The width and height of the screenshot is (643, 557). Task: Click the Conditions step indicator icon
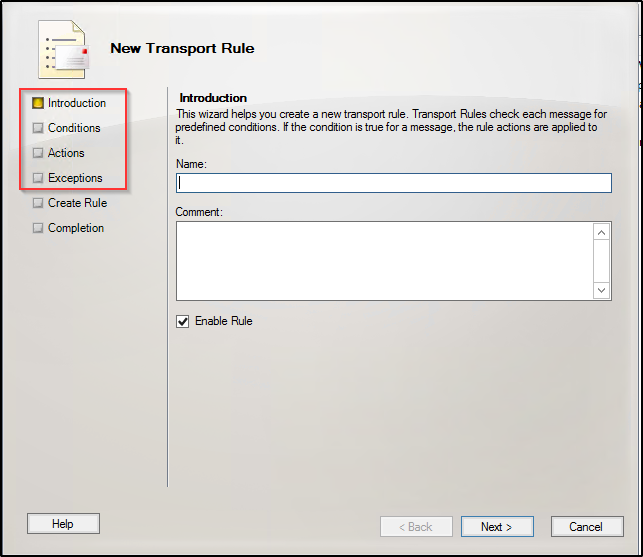38,128
